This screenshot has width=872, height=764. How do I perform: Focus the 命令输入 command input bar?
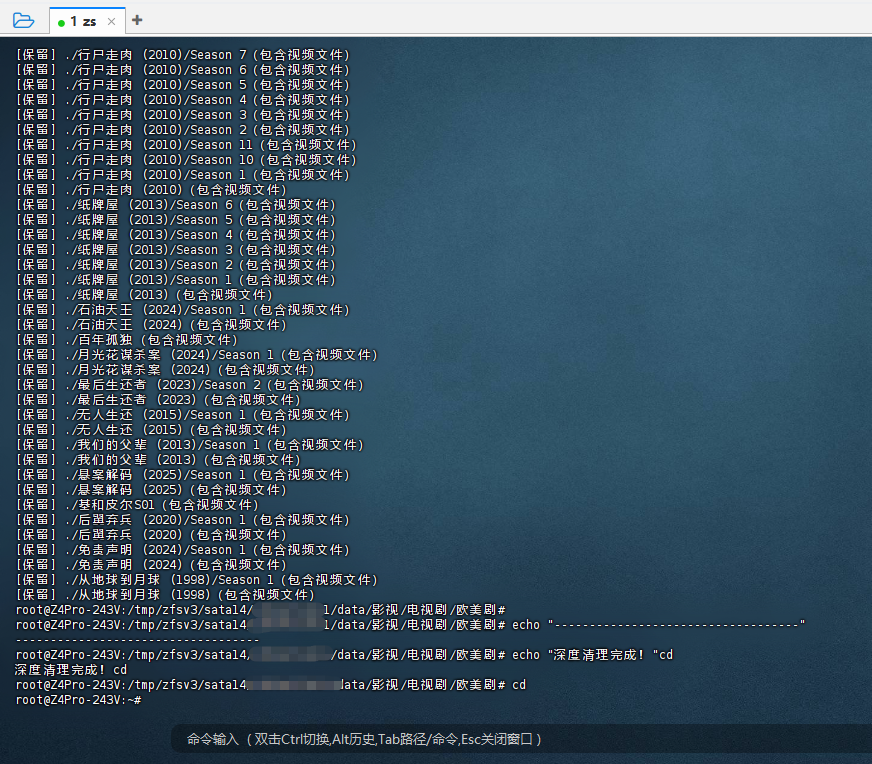click(364, 739)
